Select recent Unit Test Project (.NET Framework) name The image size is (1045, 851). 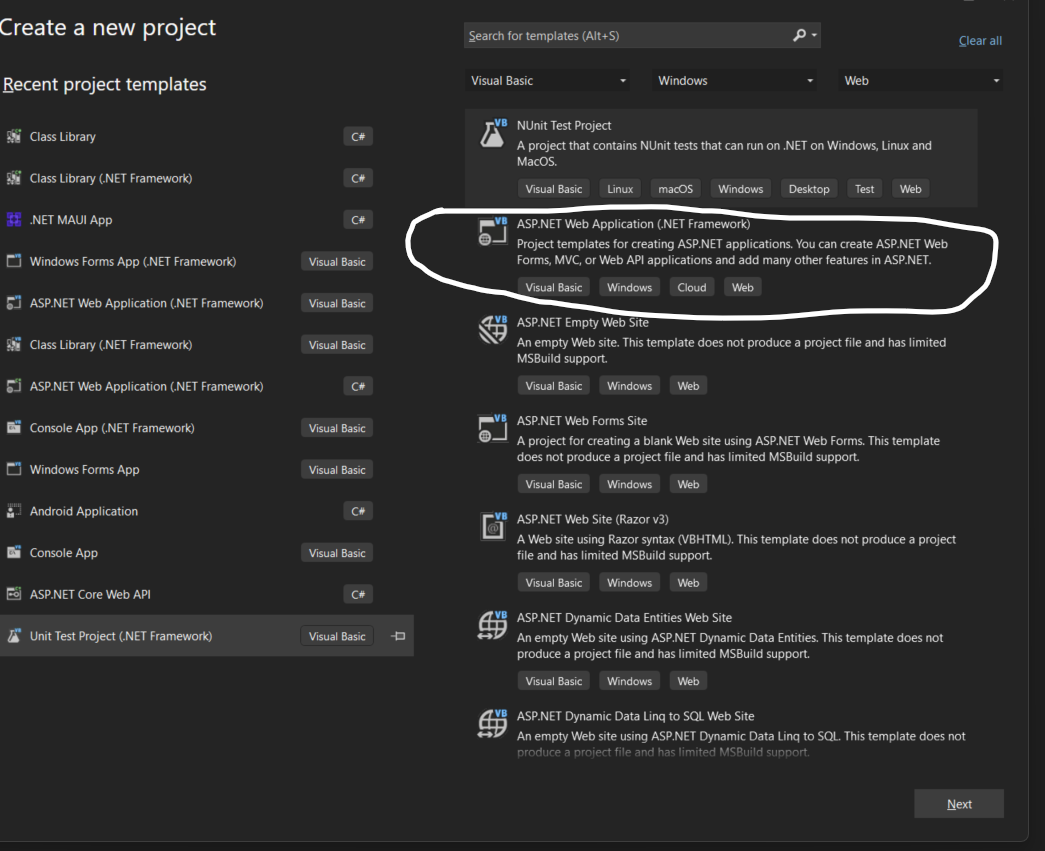click(x=121, y=636)
